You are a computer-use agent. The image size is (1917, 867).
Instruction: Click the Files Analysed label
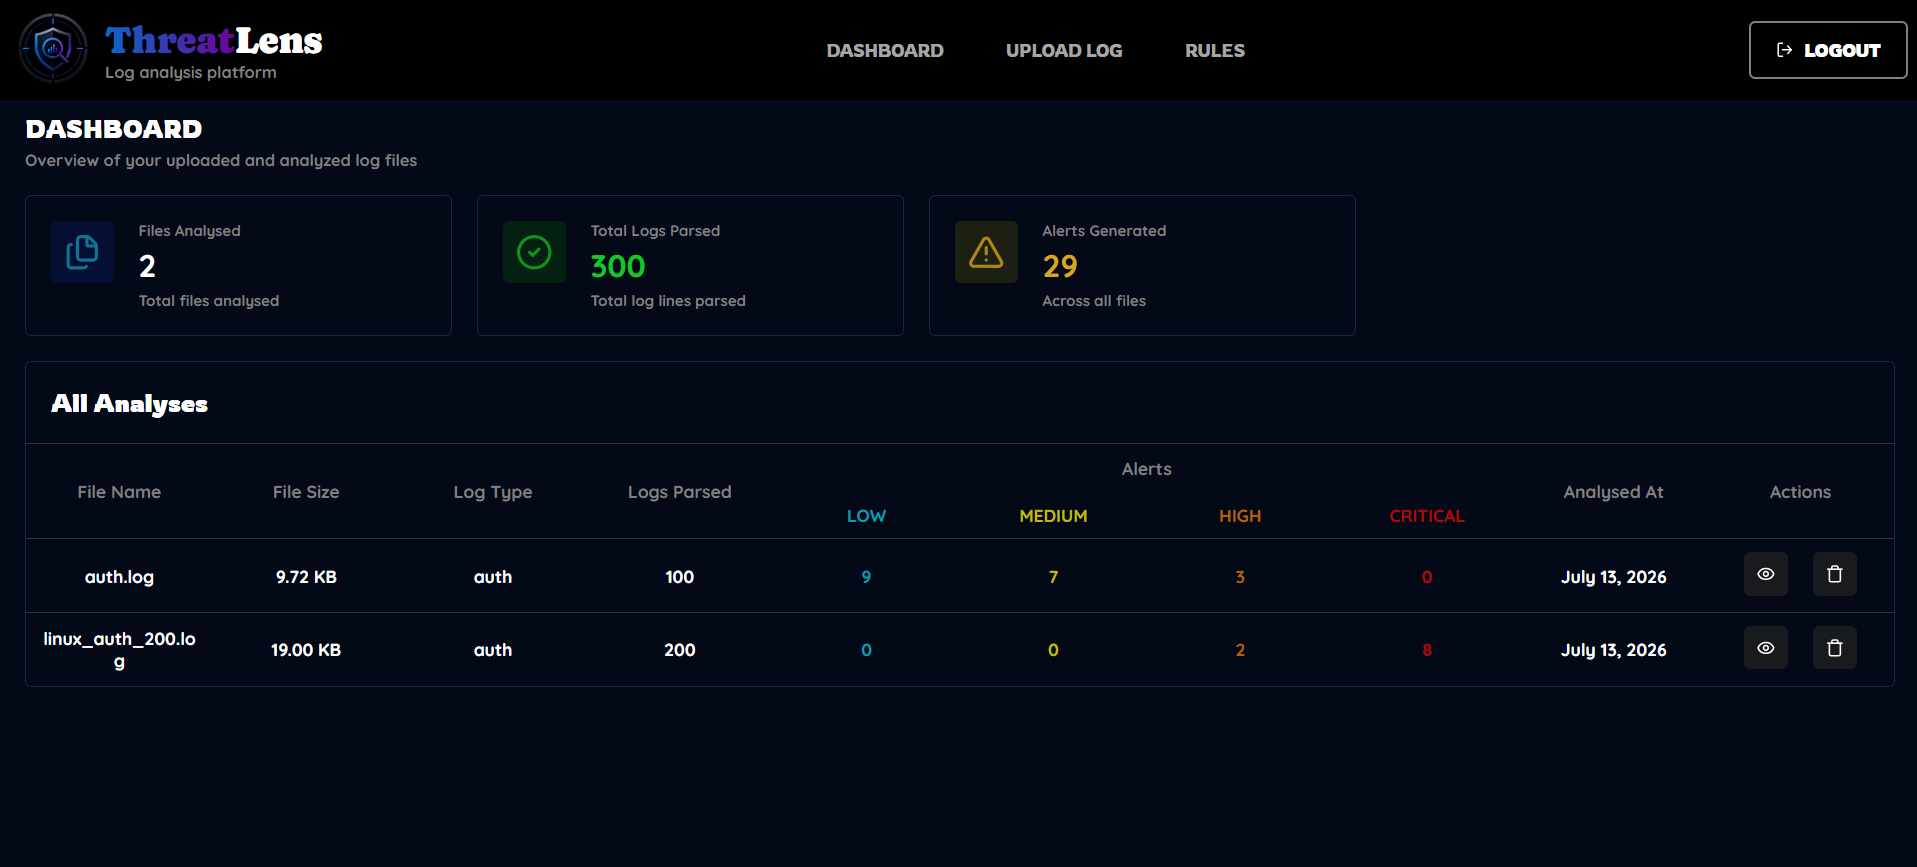(x=190, y=231)
